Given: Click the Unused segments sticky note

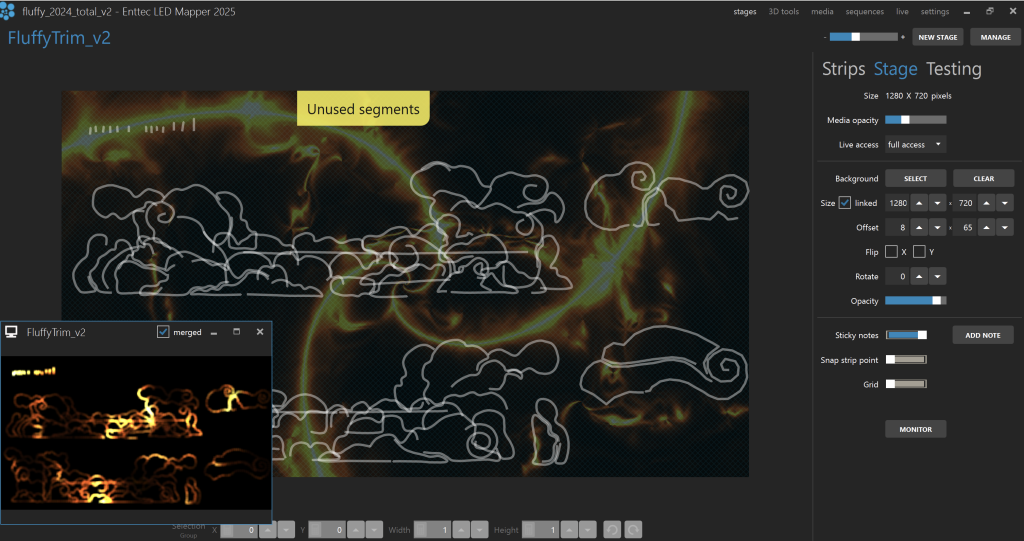Looking at the screenshot, I should pos(363,109).
